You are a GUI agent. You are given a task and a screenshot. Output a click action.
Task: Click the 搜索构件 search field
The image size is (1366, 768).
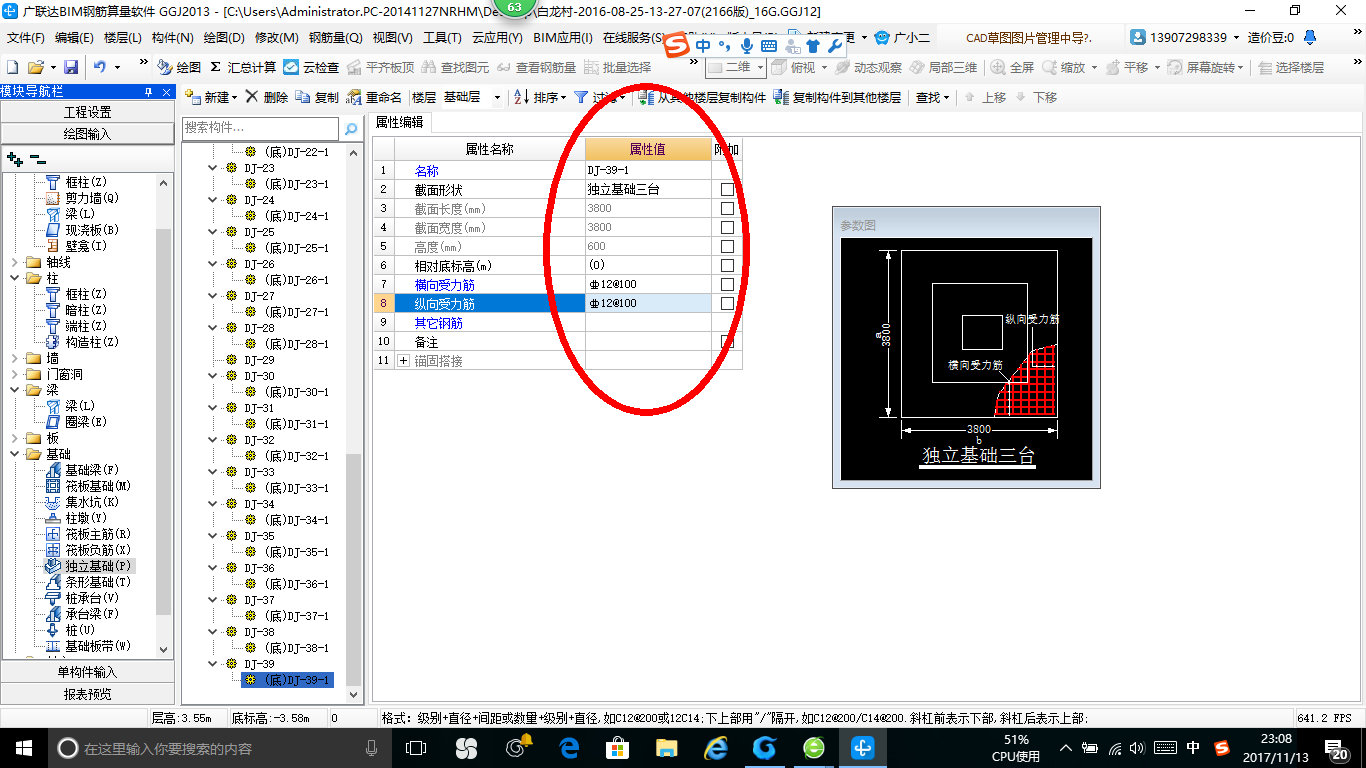click(x=261, y=128)
